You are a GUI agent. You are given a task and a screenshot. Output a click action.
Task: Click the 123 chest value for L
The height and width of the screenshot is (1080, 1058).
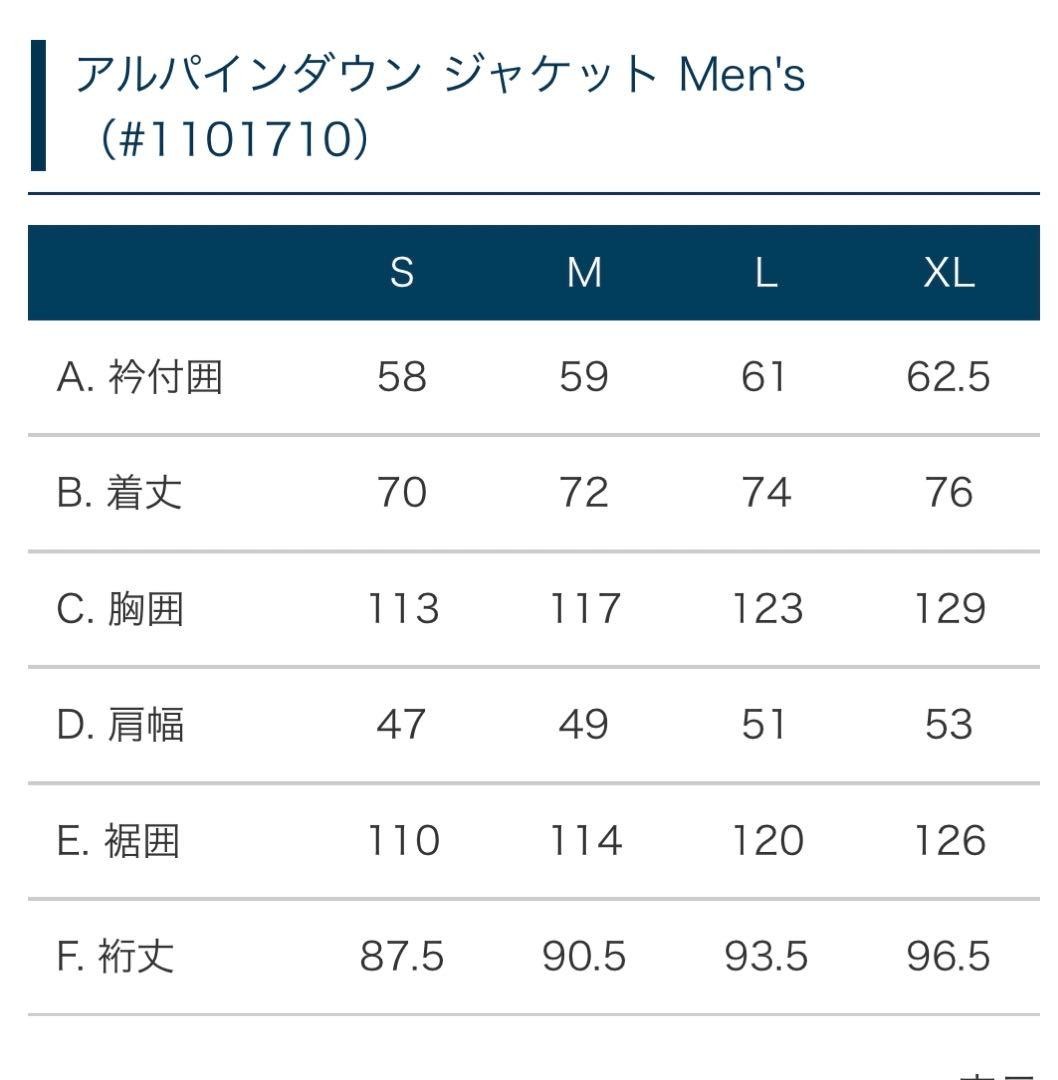coord(766,609)
